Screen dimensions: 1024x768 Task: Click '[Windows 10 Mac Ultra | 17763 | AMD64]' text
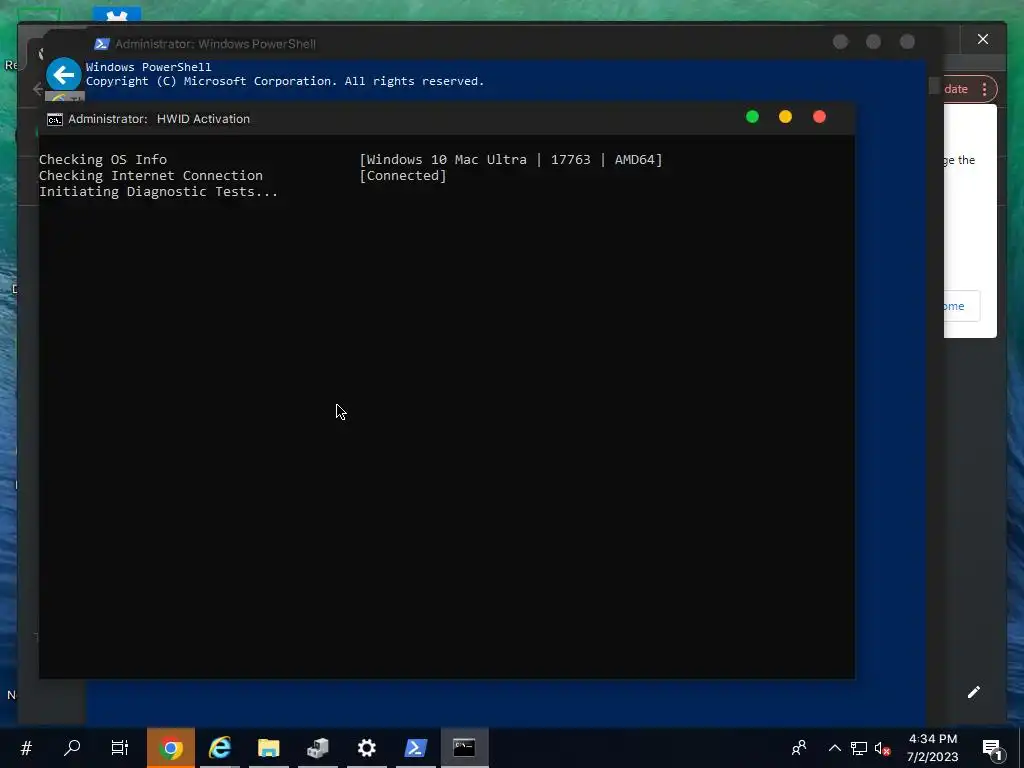coord(511,159)
